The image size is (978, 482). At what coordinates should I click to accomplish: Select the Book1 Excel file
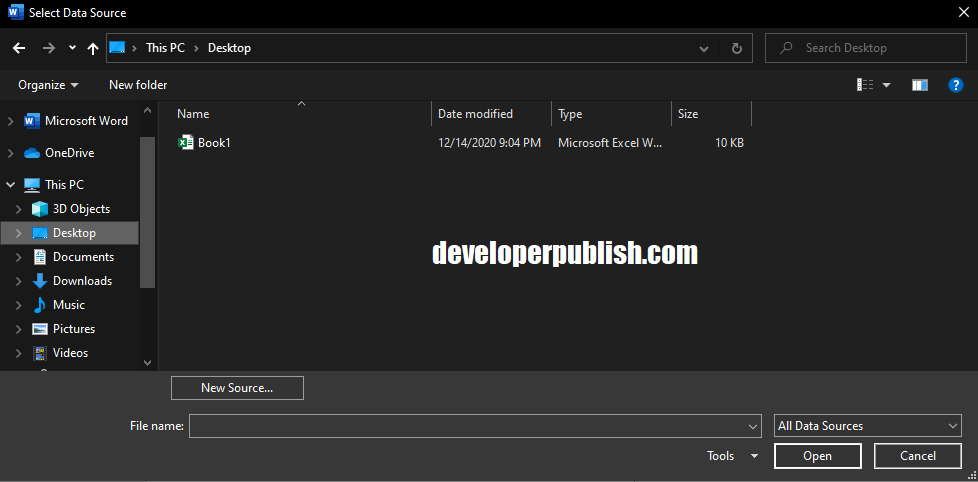[214, 143]
